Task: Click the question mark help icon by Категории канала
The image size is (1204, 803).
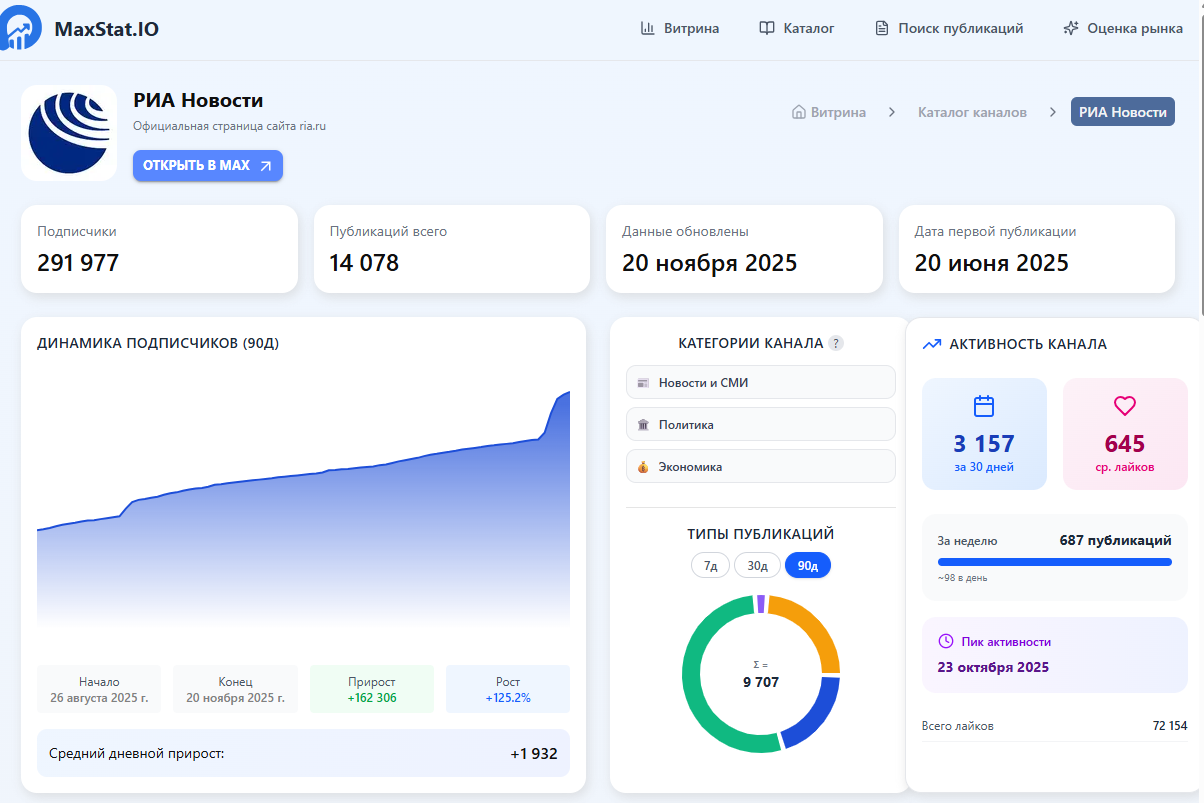Action: click(x=836, y=343)
